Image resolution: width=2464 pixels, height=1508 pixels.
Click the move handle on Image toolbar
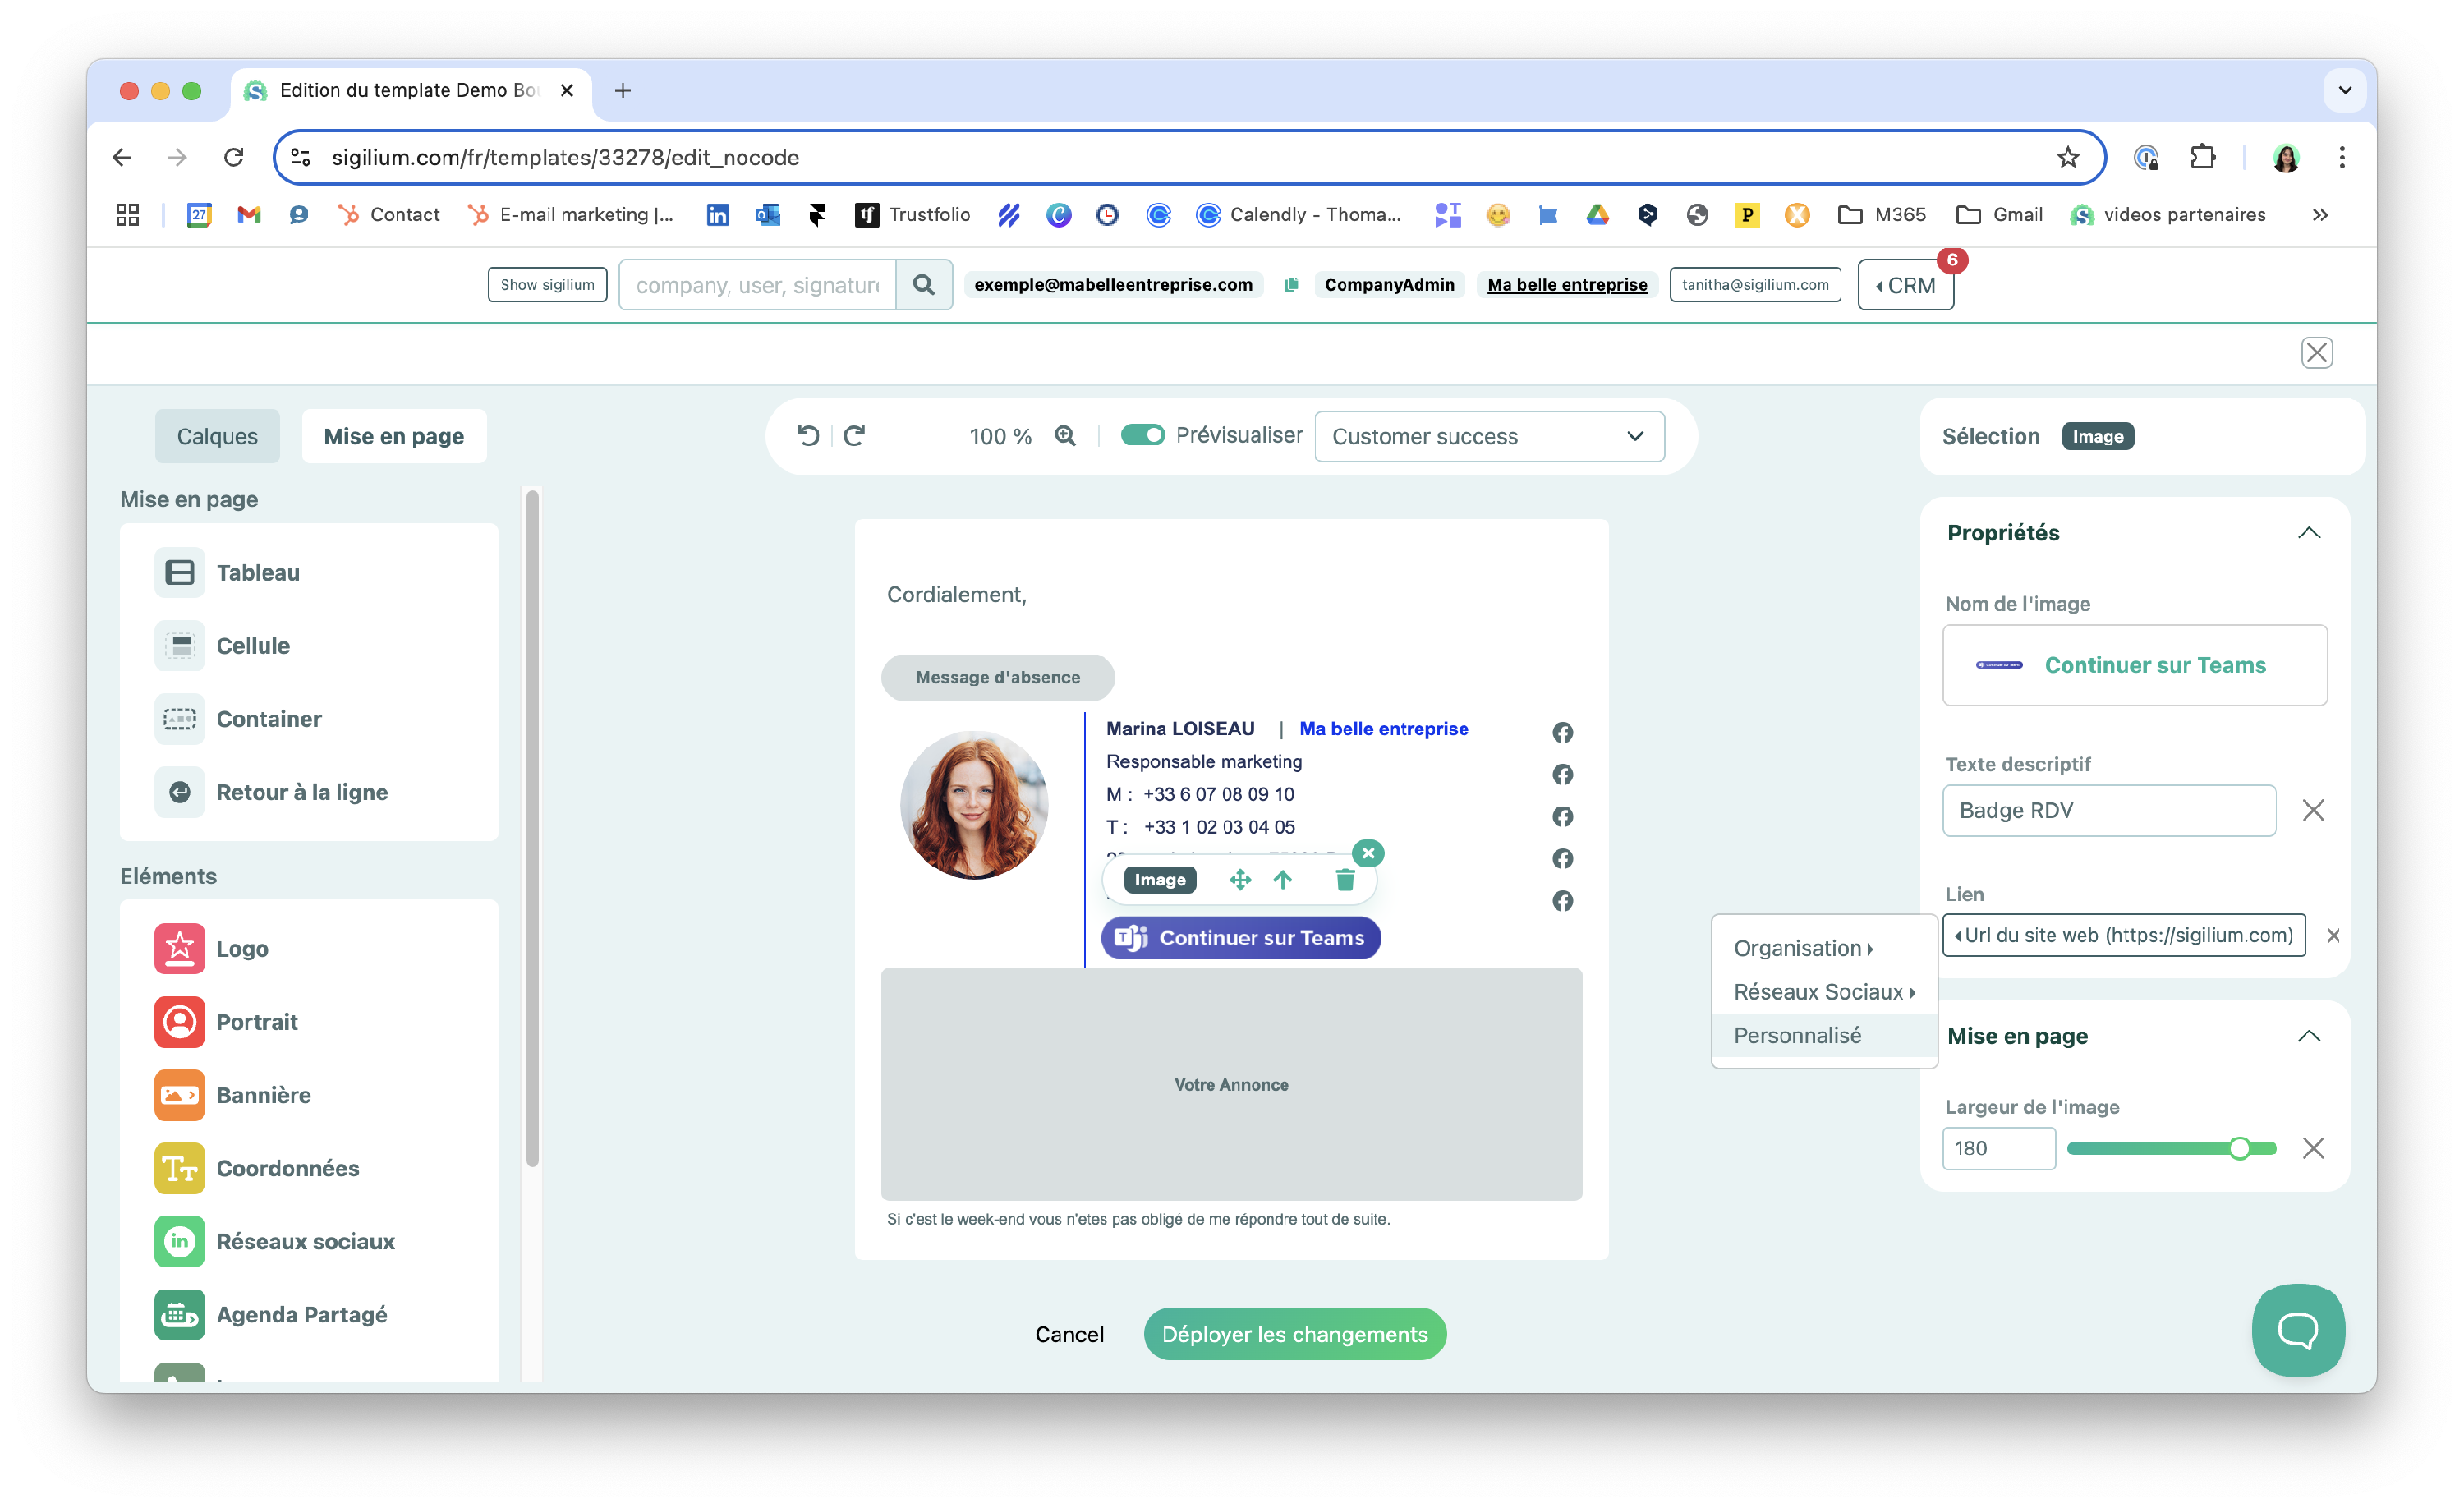pos(1240,880)
